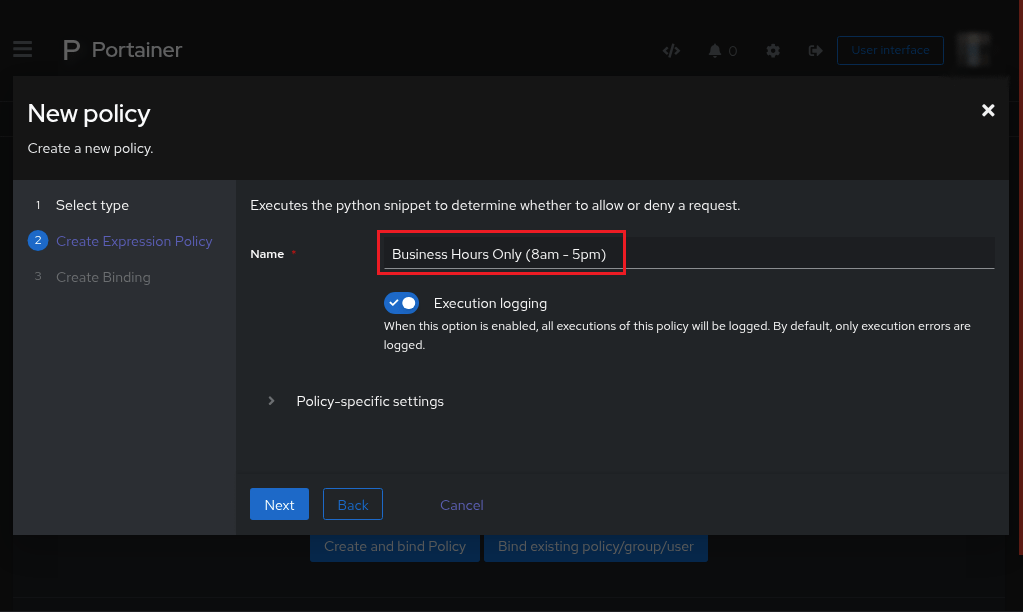Go Back to the previous wizard step
Image resolution: width=1023 pixels, height=612 pixels.
(x=353, y=505)
